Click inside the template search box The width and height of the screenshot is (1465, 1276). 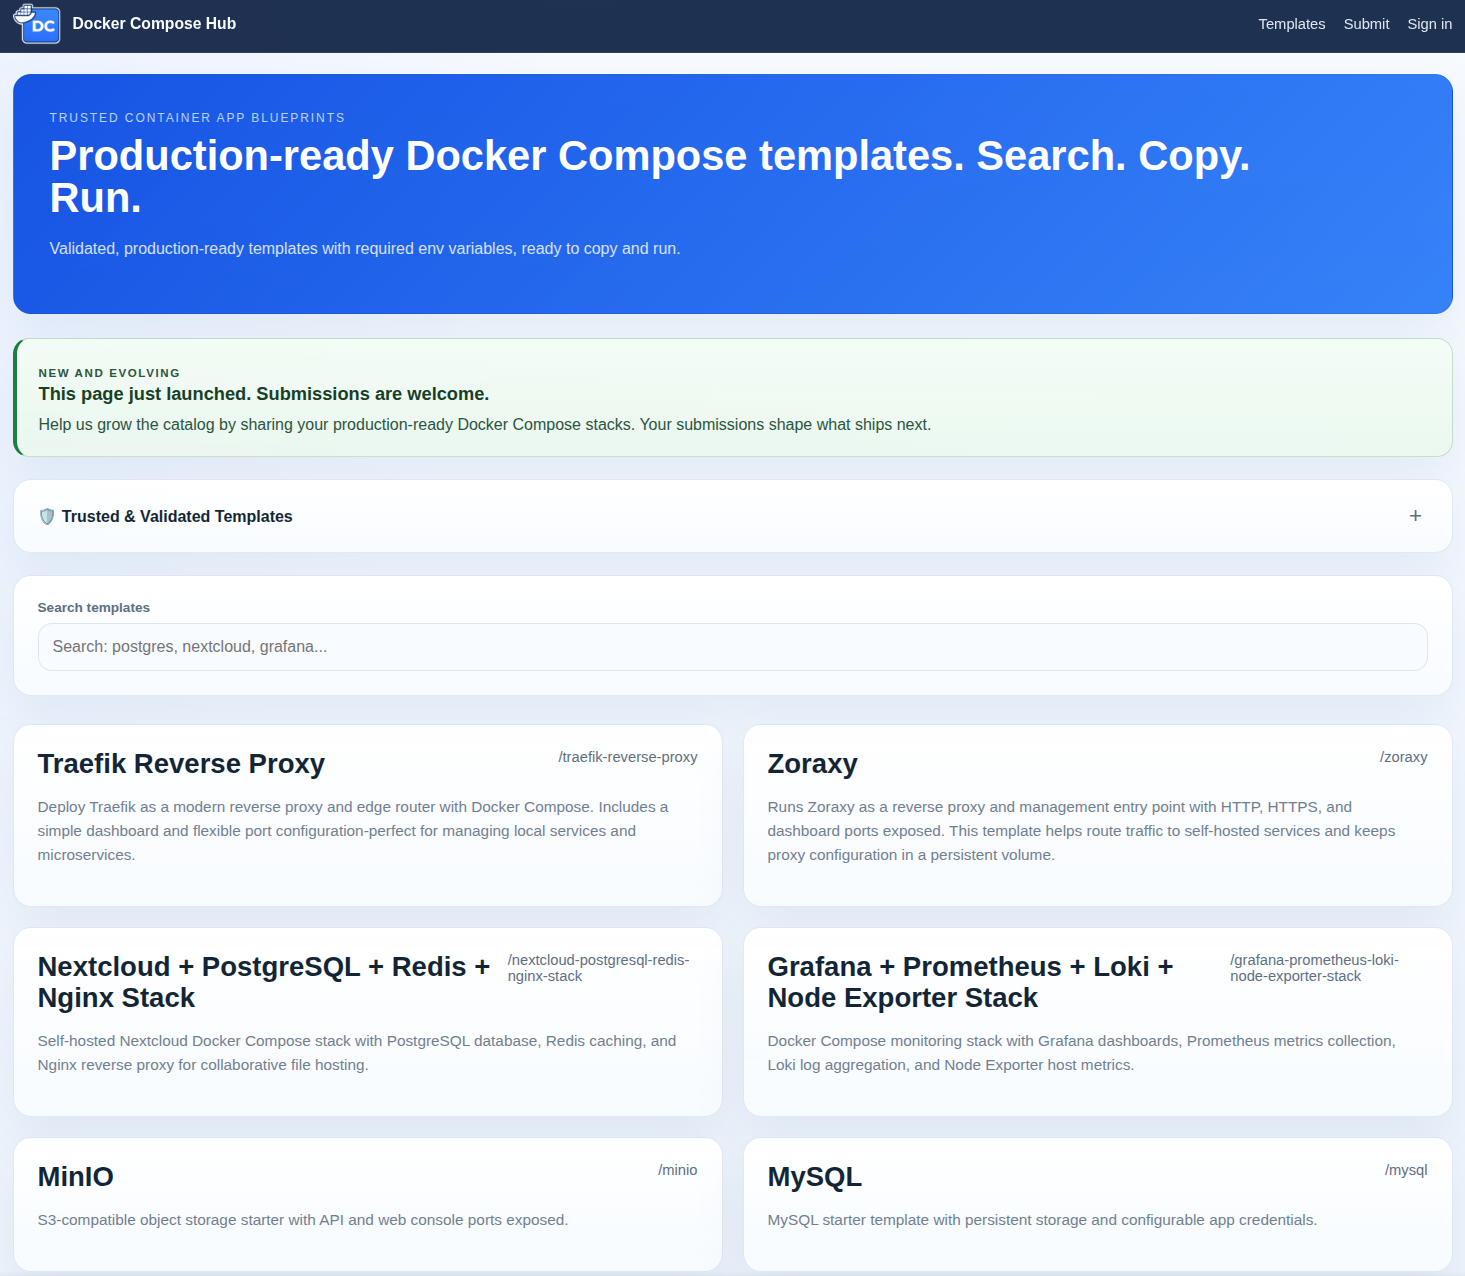tap(732, 647)
